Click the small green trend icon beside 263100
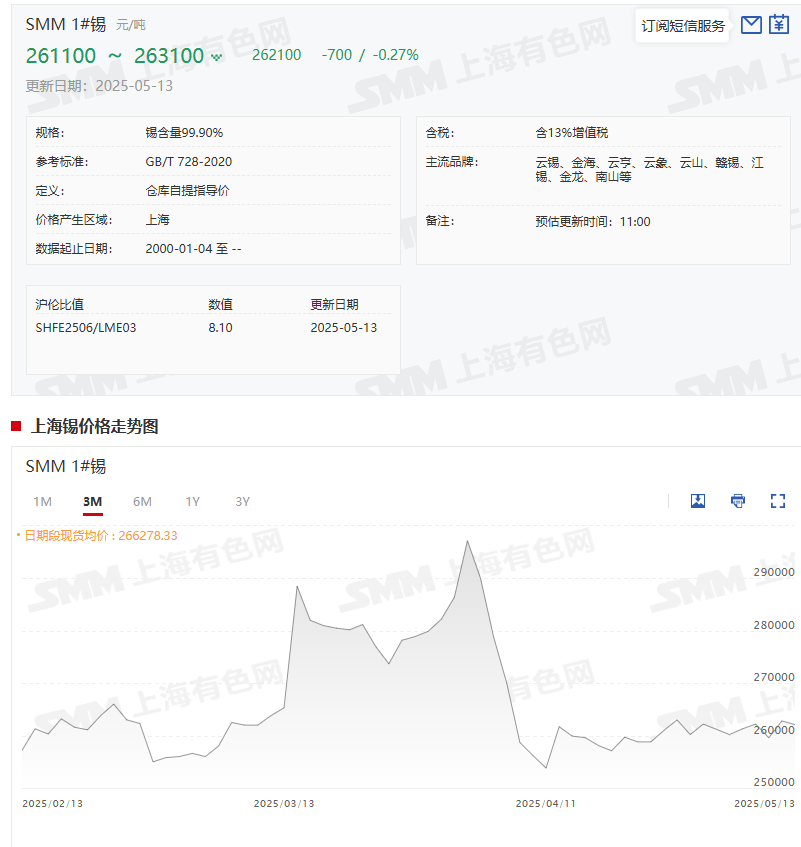This screenshot has width=801, height=847. (217, 57)
